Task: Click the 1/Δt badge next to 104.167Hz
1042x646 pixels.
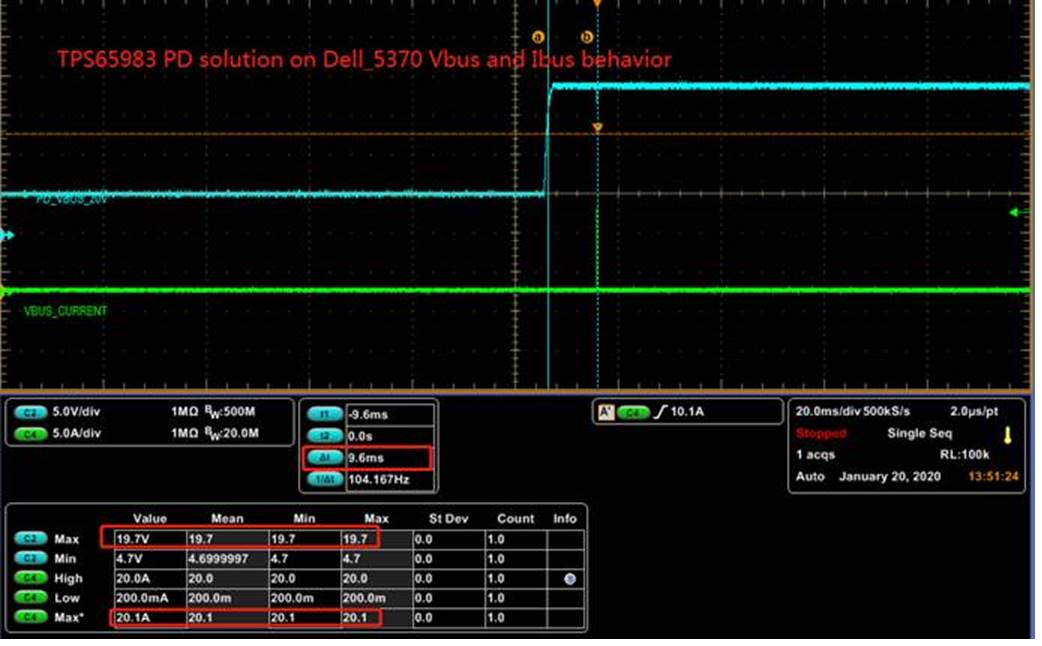Action: pos(325,481)
